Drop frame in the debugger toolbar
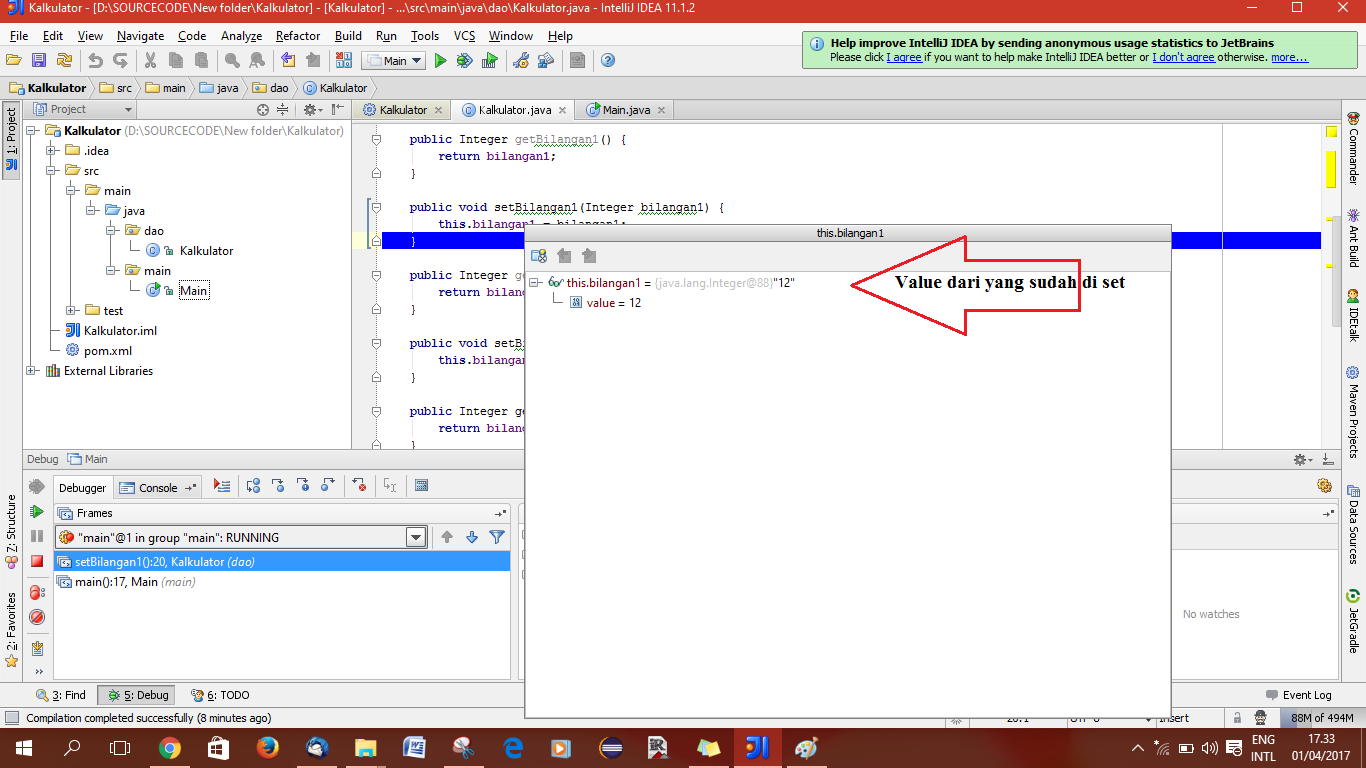 pyautogui.click(x=359, y=486)
